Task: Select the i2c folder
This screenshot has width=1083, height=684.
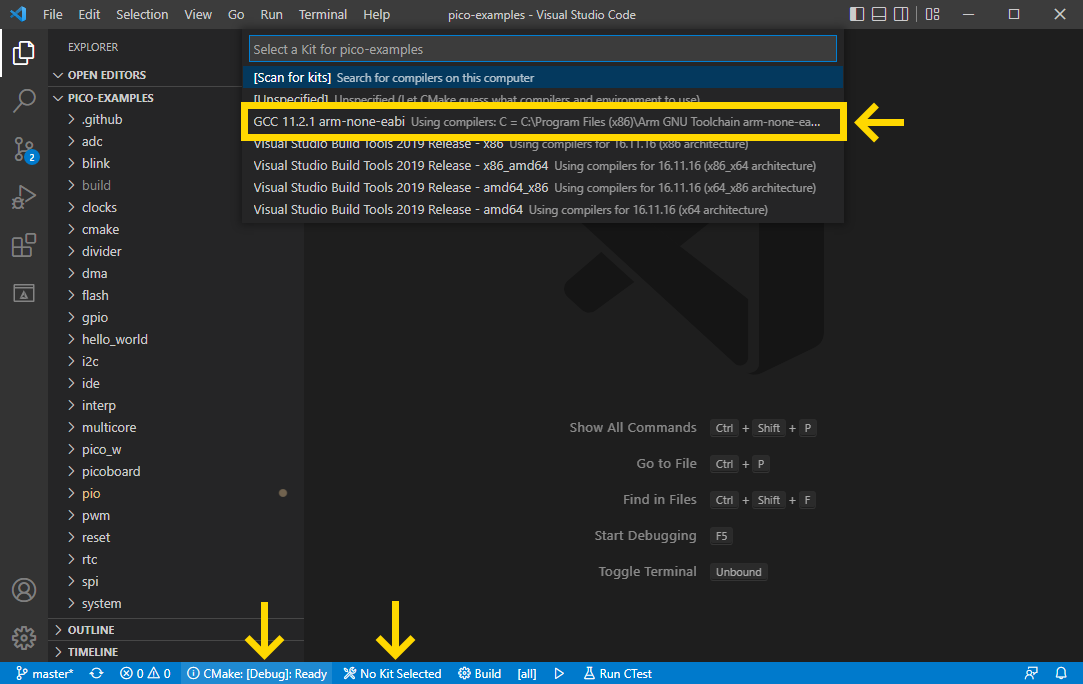Action: tap(90, 361)
